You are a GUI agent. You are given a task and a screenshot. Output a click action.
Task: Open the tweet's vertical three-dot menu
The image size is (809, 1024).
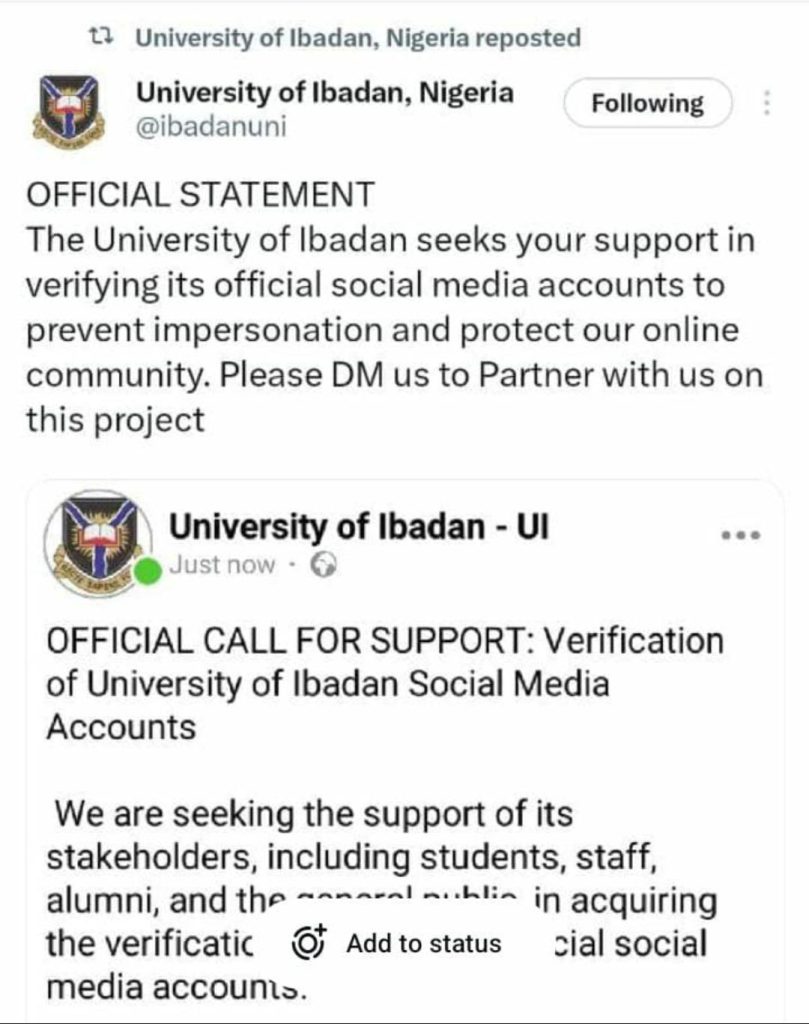767,103
